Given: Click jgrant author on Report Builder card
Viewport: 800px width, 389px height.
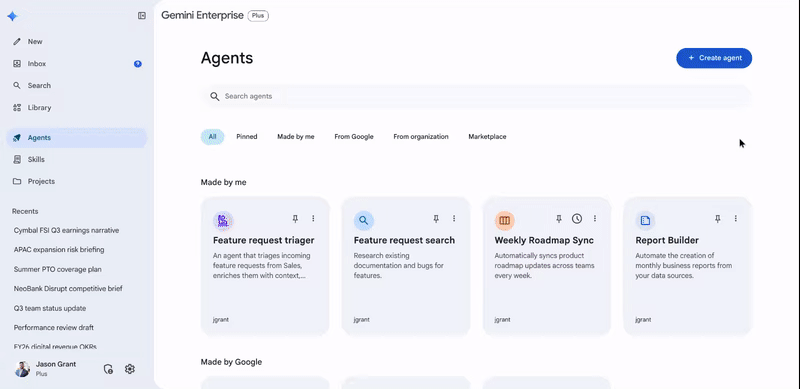Looking at the screenshot, I should point(643,320).
